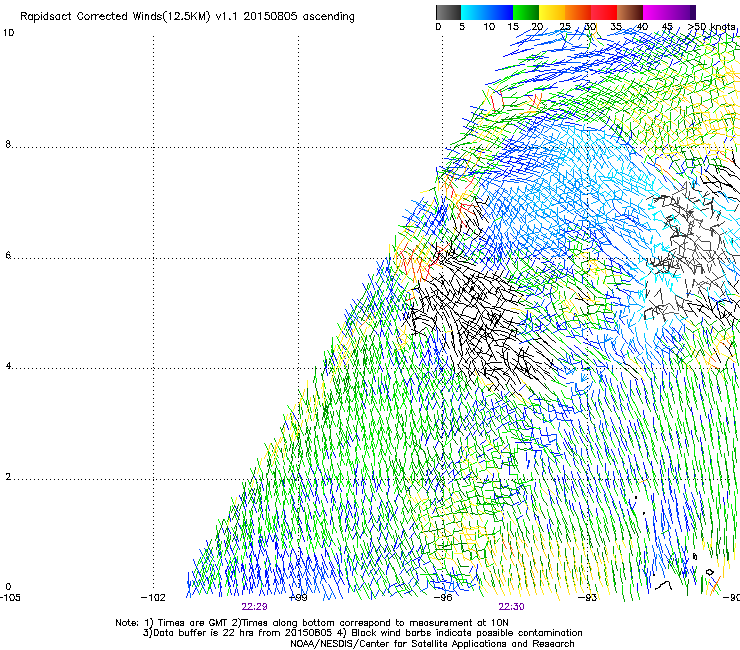Click the longitude axis label '-102'

click(x=153, y=598)
